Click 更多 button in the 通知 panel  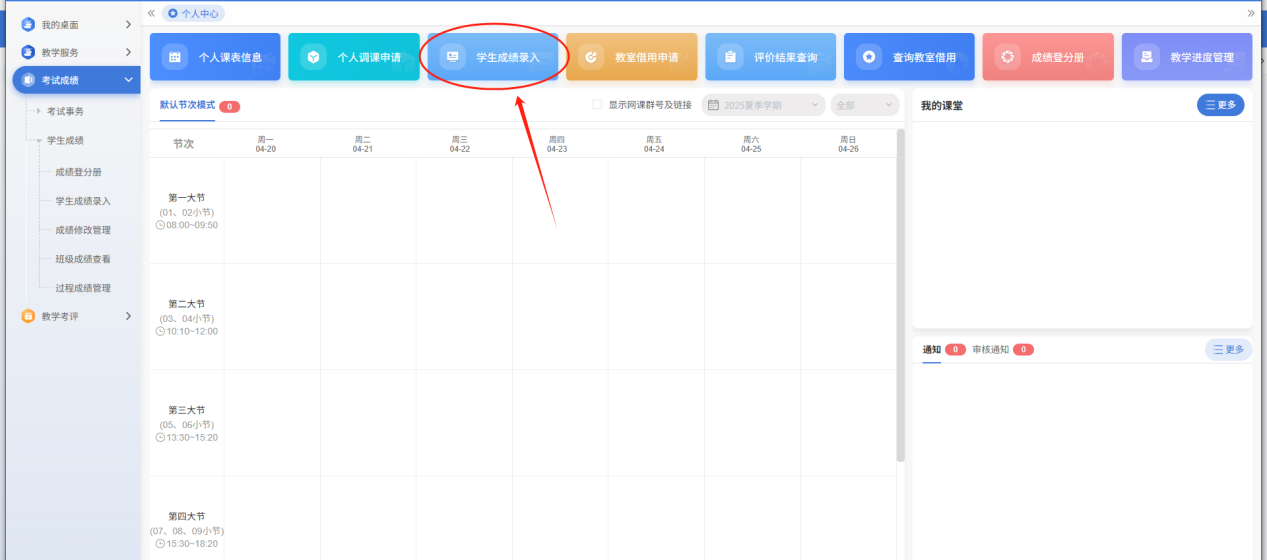click(1228, 349)
